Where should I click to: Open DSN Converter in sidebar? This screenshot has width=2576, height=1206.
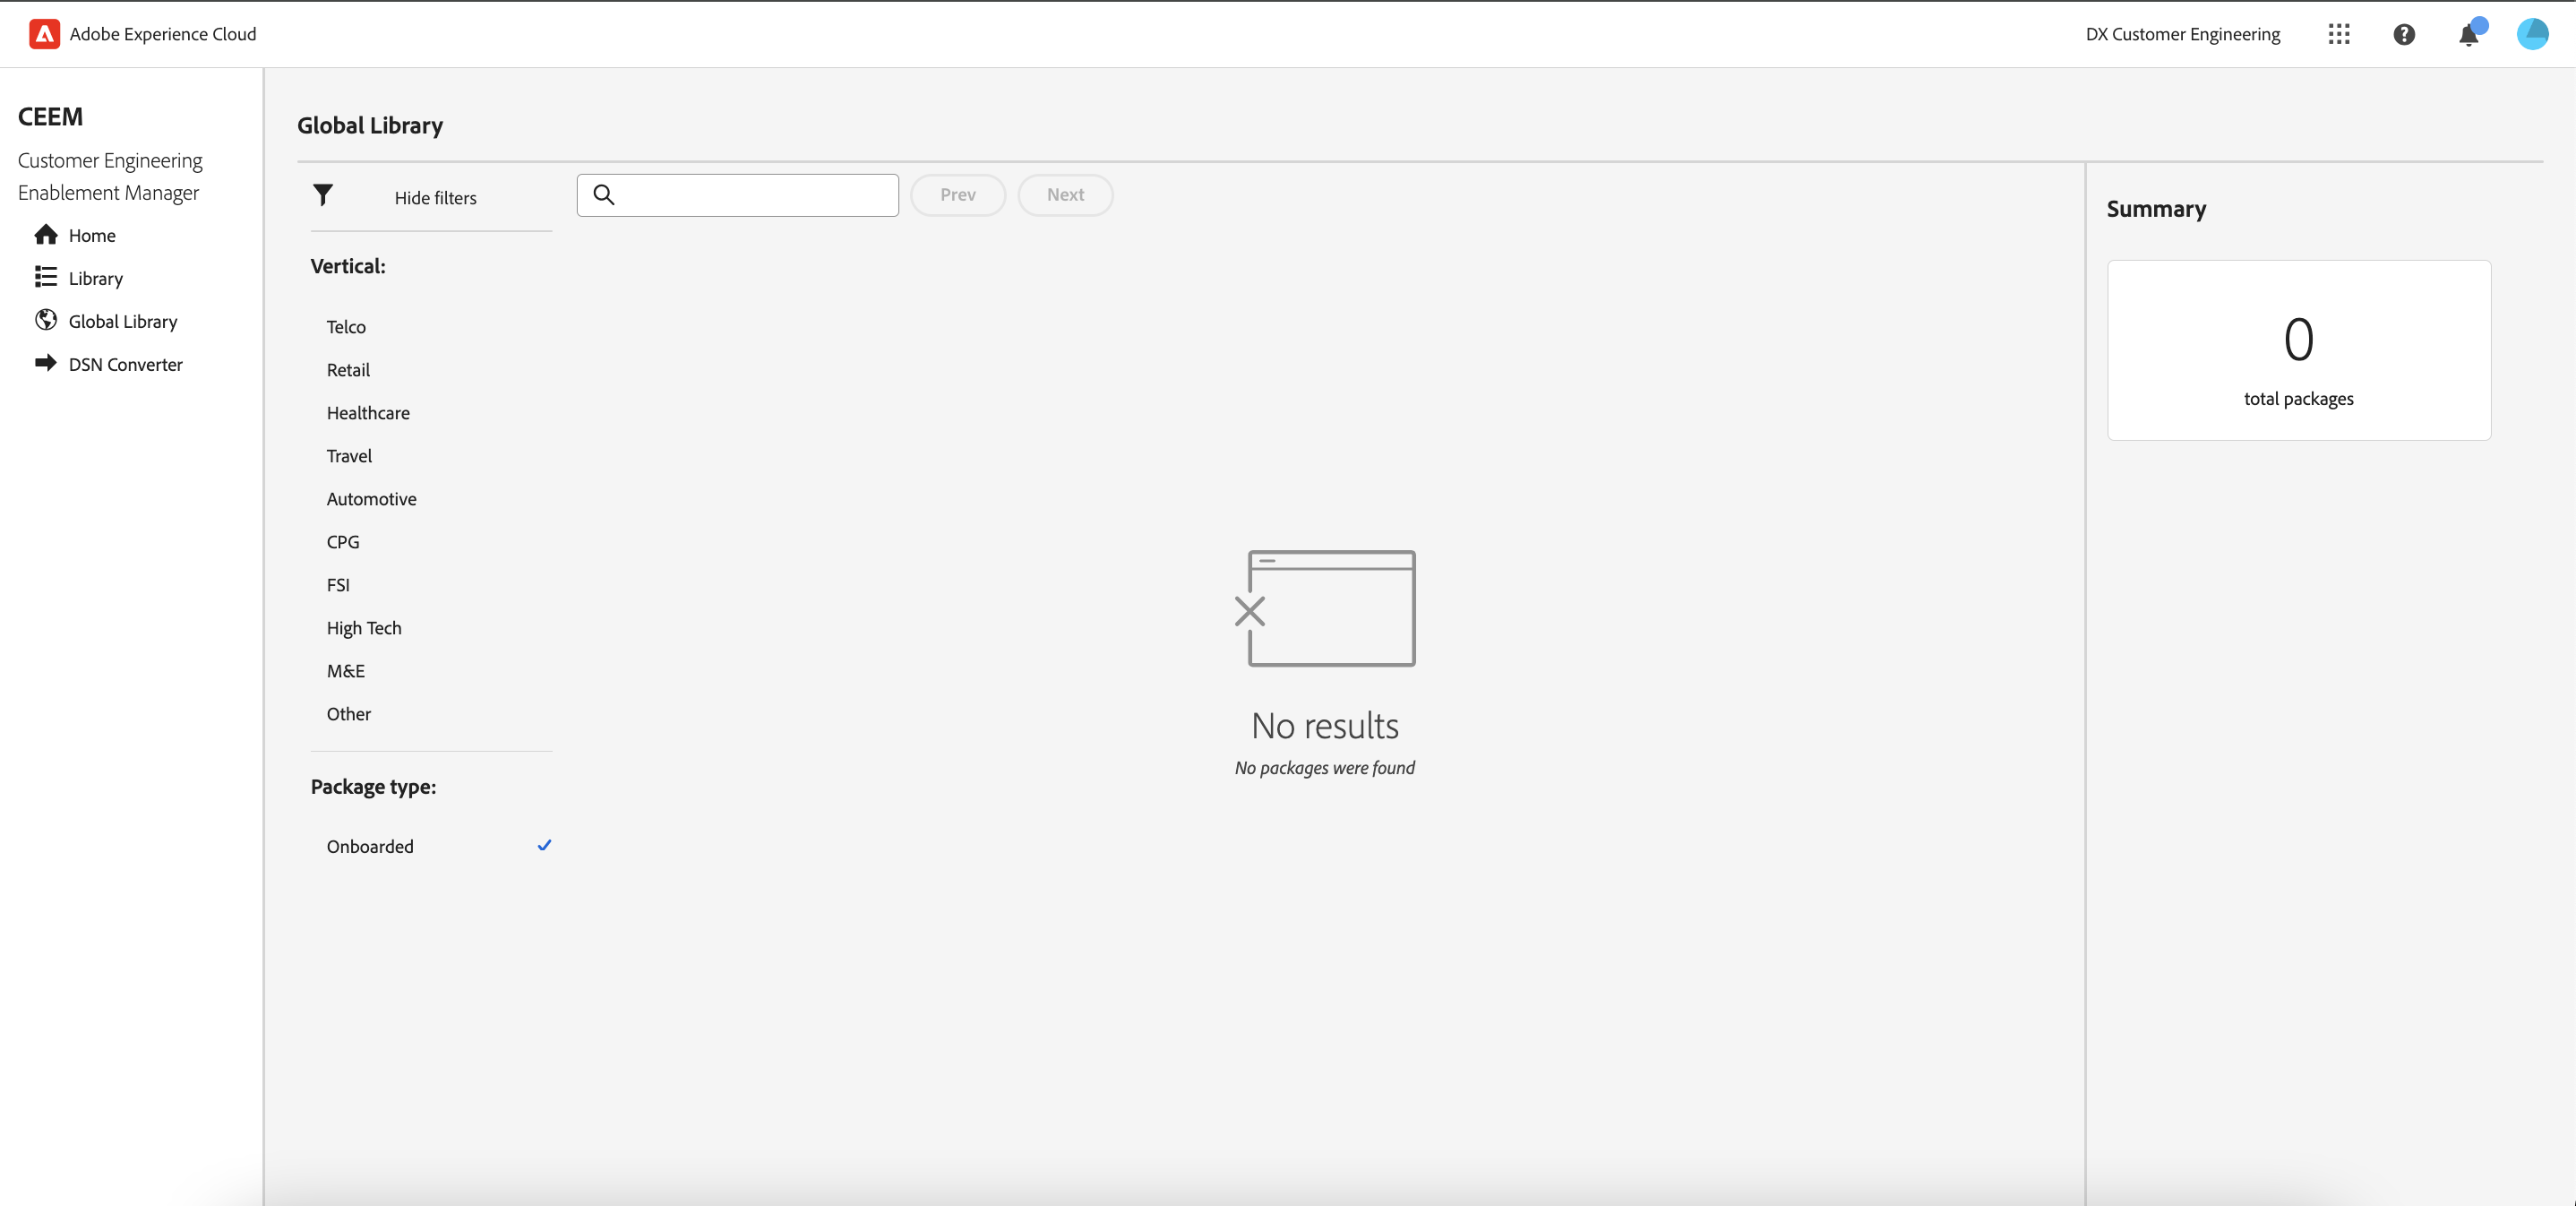126,365
